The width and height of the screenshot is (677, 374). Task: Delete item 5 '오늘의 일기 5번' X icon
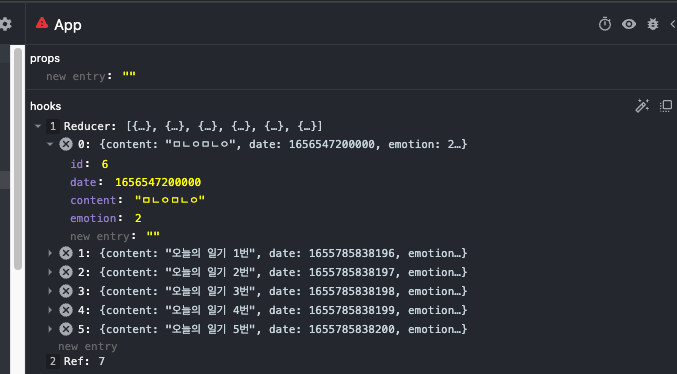pyautogui.click(x=66, y=329)
